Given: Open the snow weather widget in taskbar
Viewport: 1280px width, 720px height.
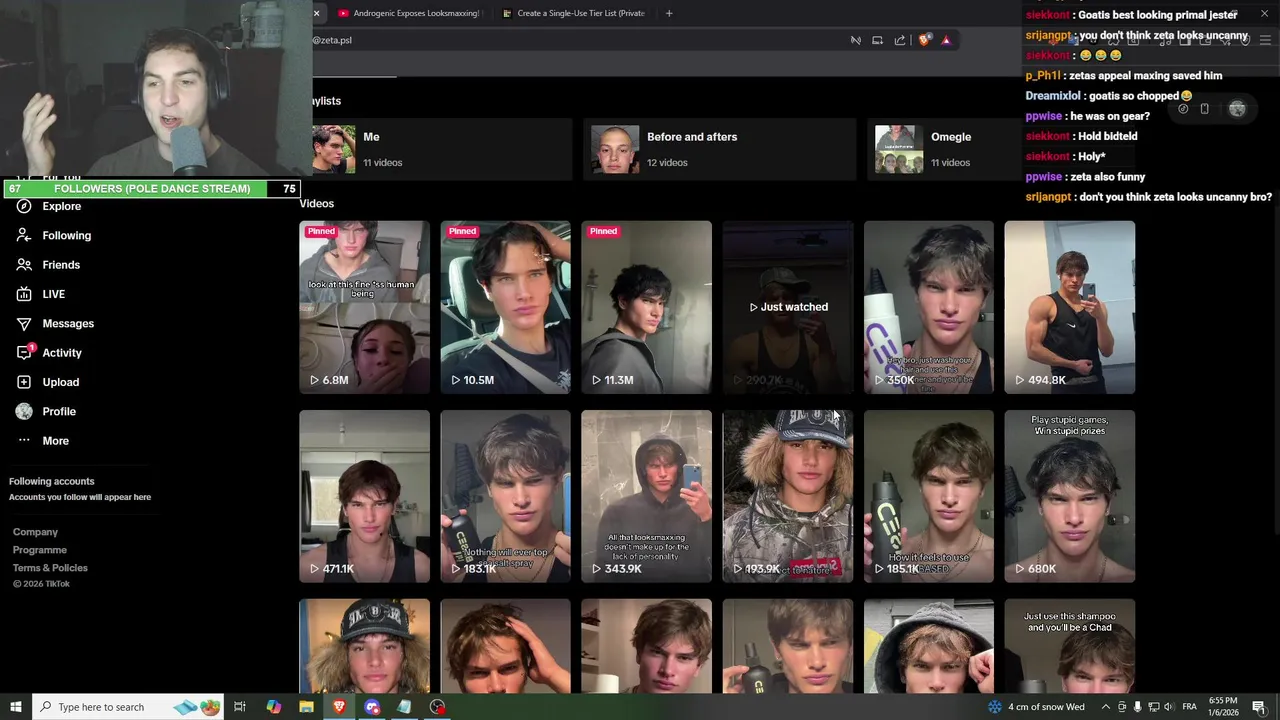Looking at the screenshot, I should pos(1036,707).
